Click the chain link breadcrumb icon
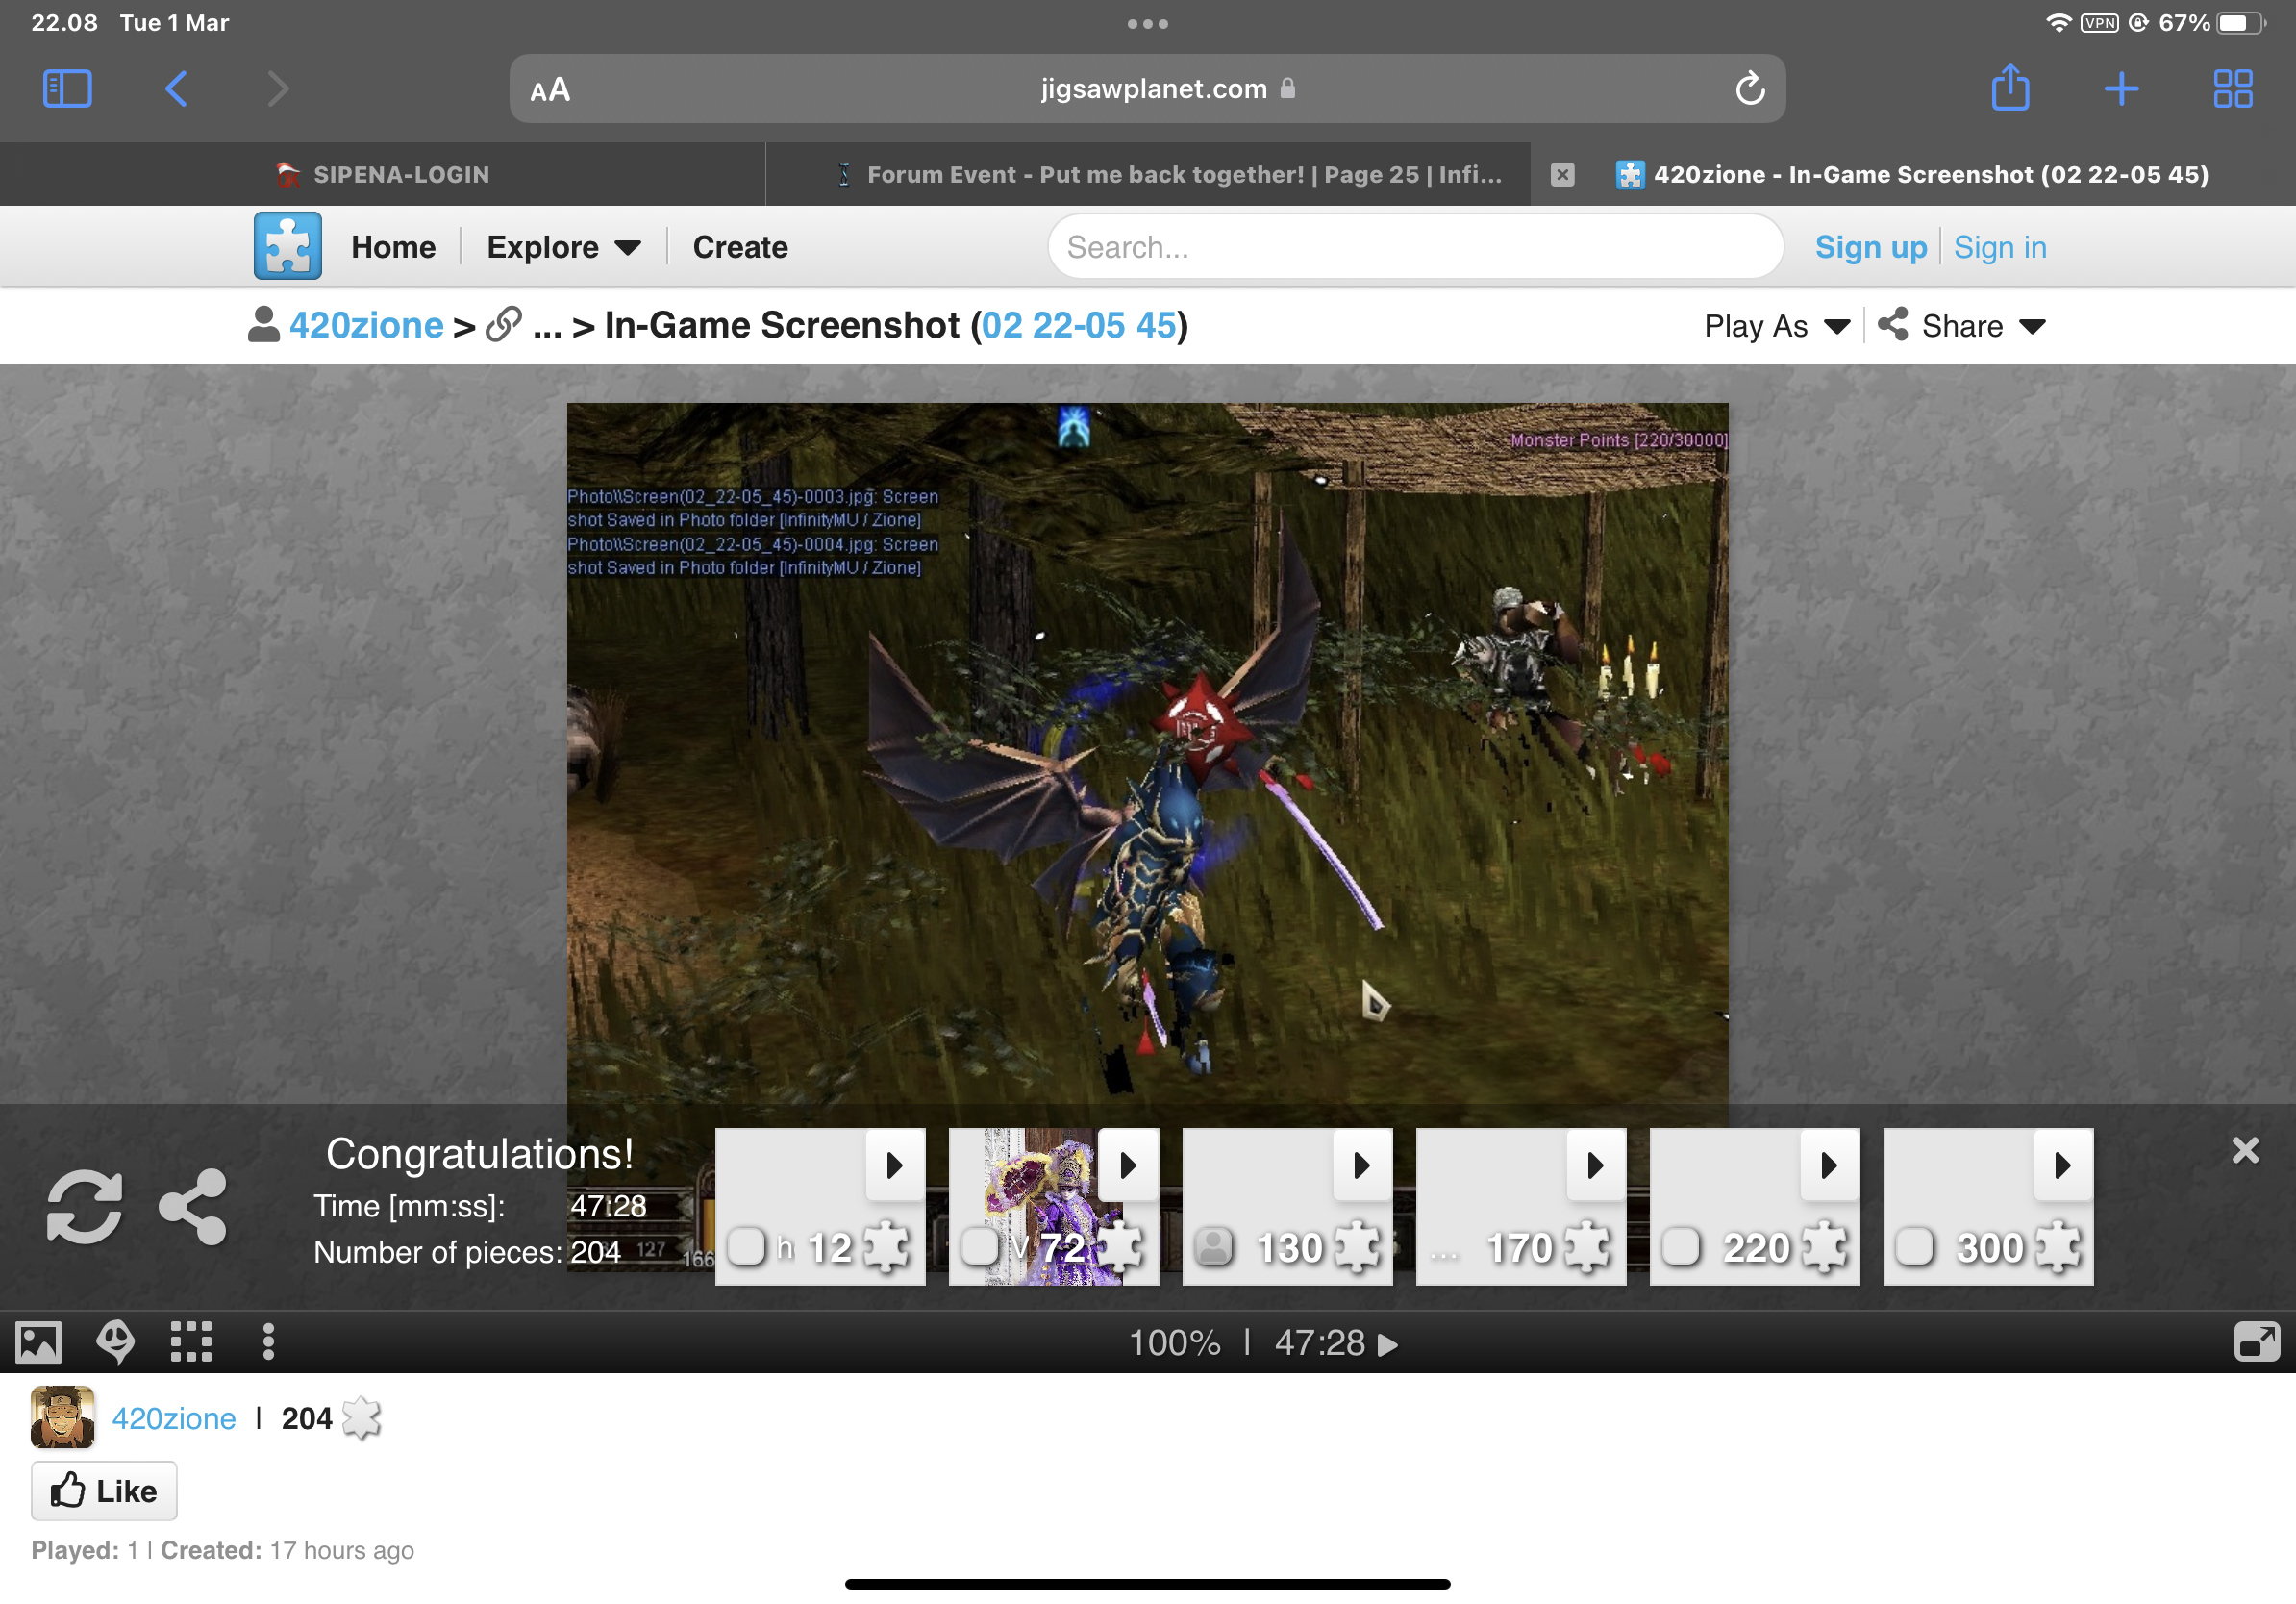This screenshot has height=1604, width=2296. 503,325
